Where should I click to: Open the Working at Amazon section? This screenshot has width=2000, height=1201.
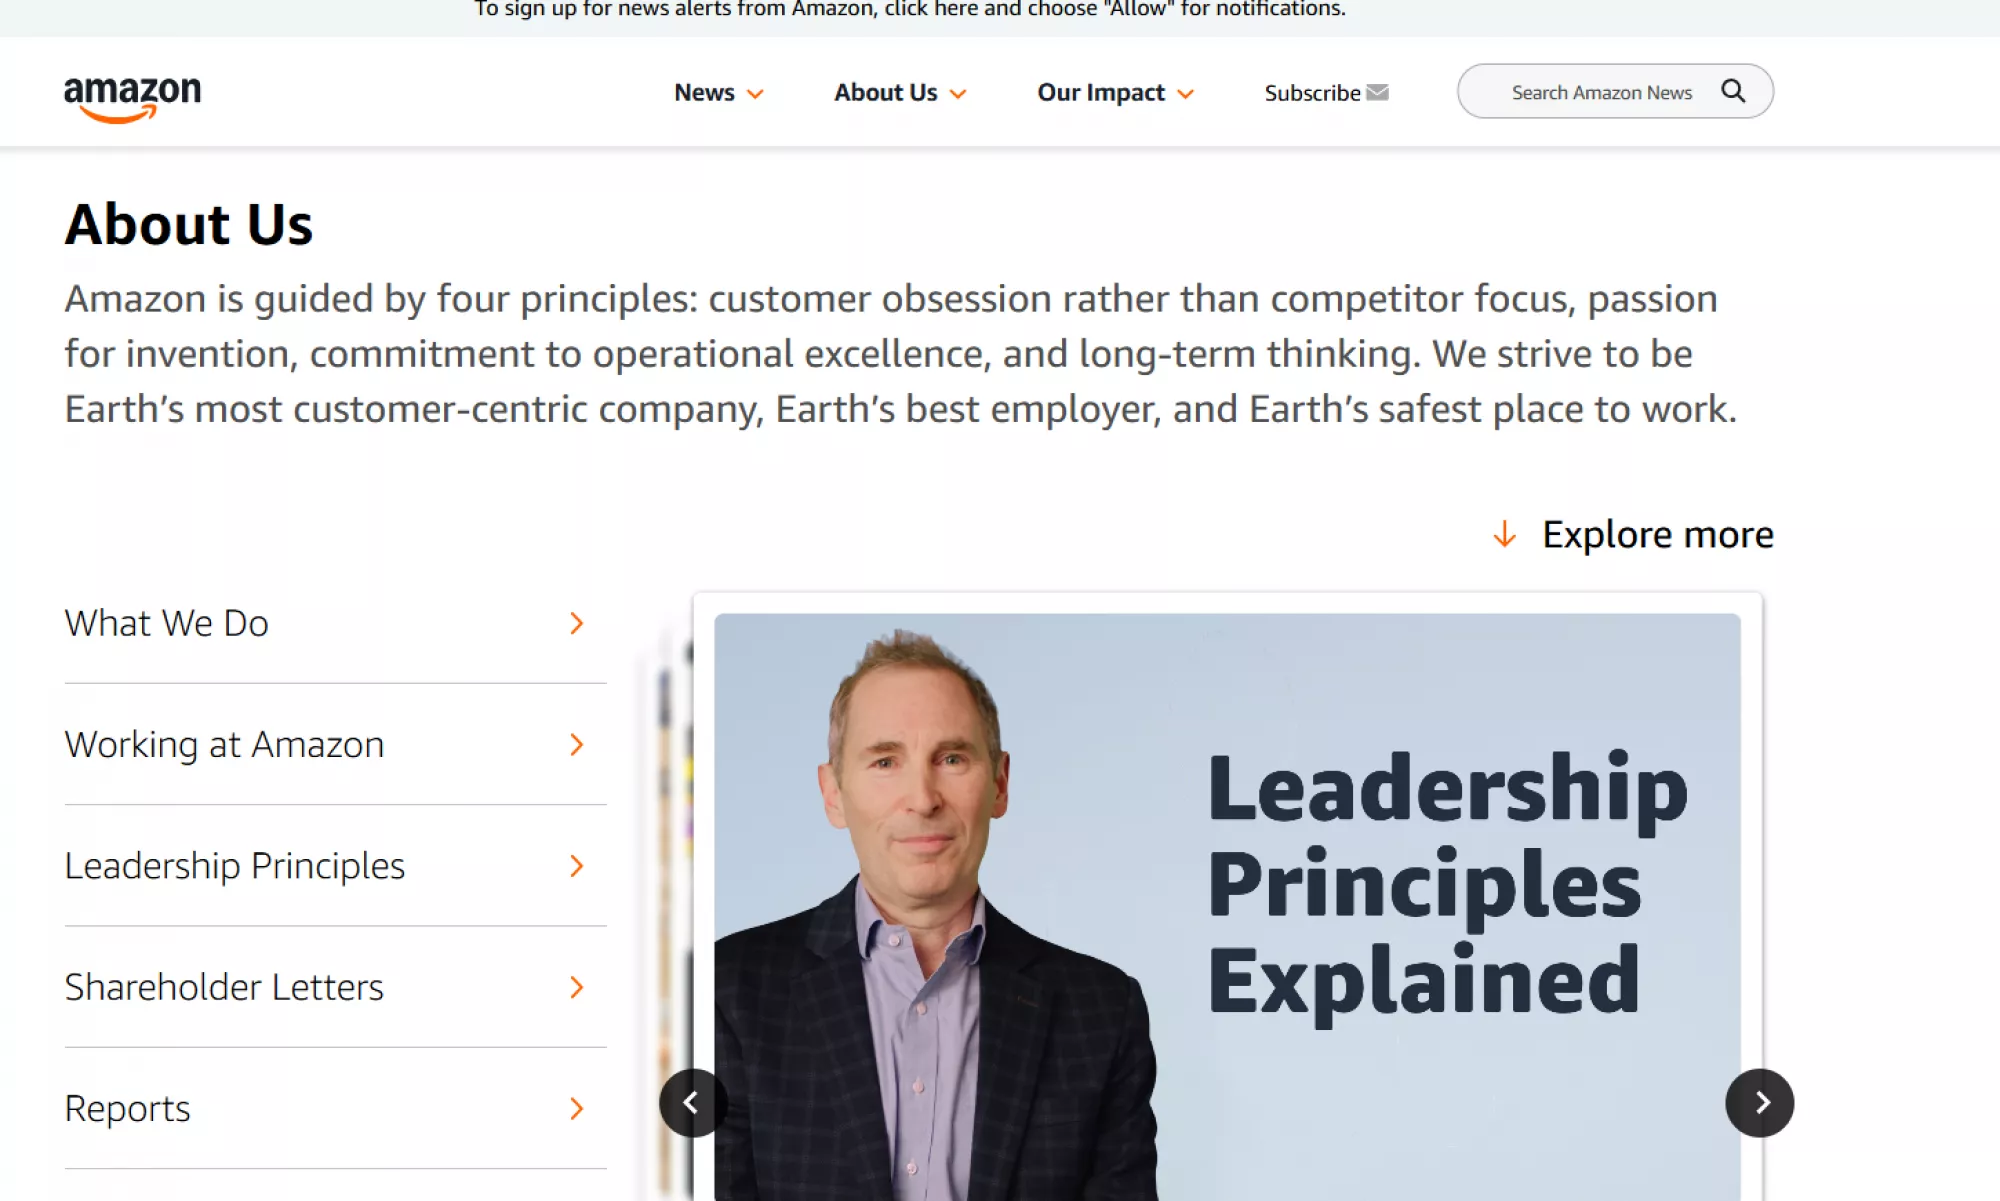point(225,745)
